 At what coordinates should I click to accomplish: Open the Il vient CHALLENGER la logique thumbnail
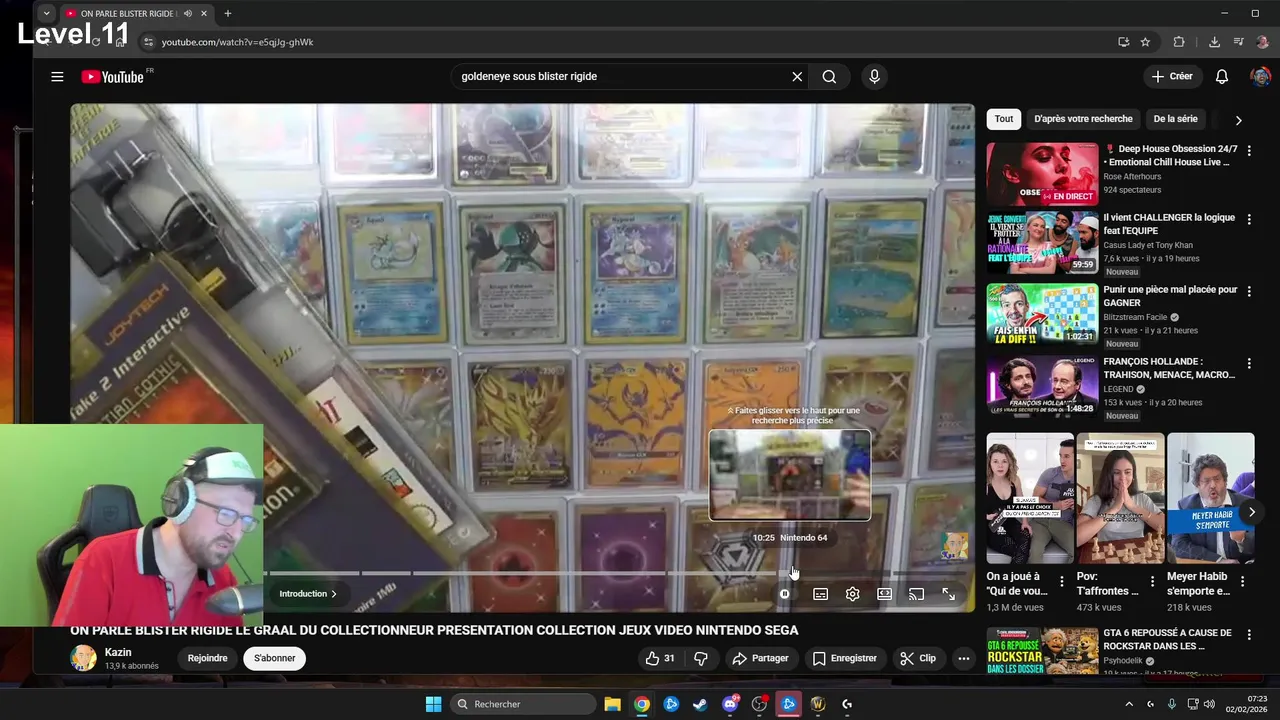coord(1042,243)
